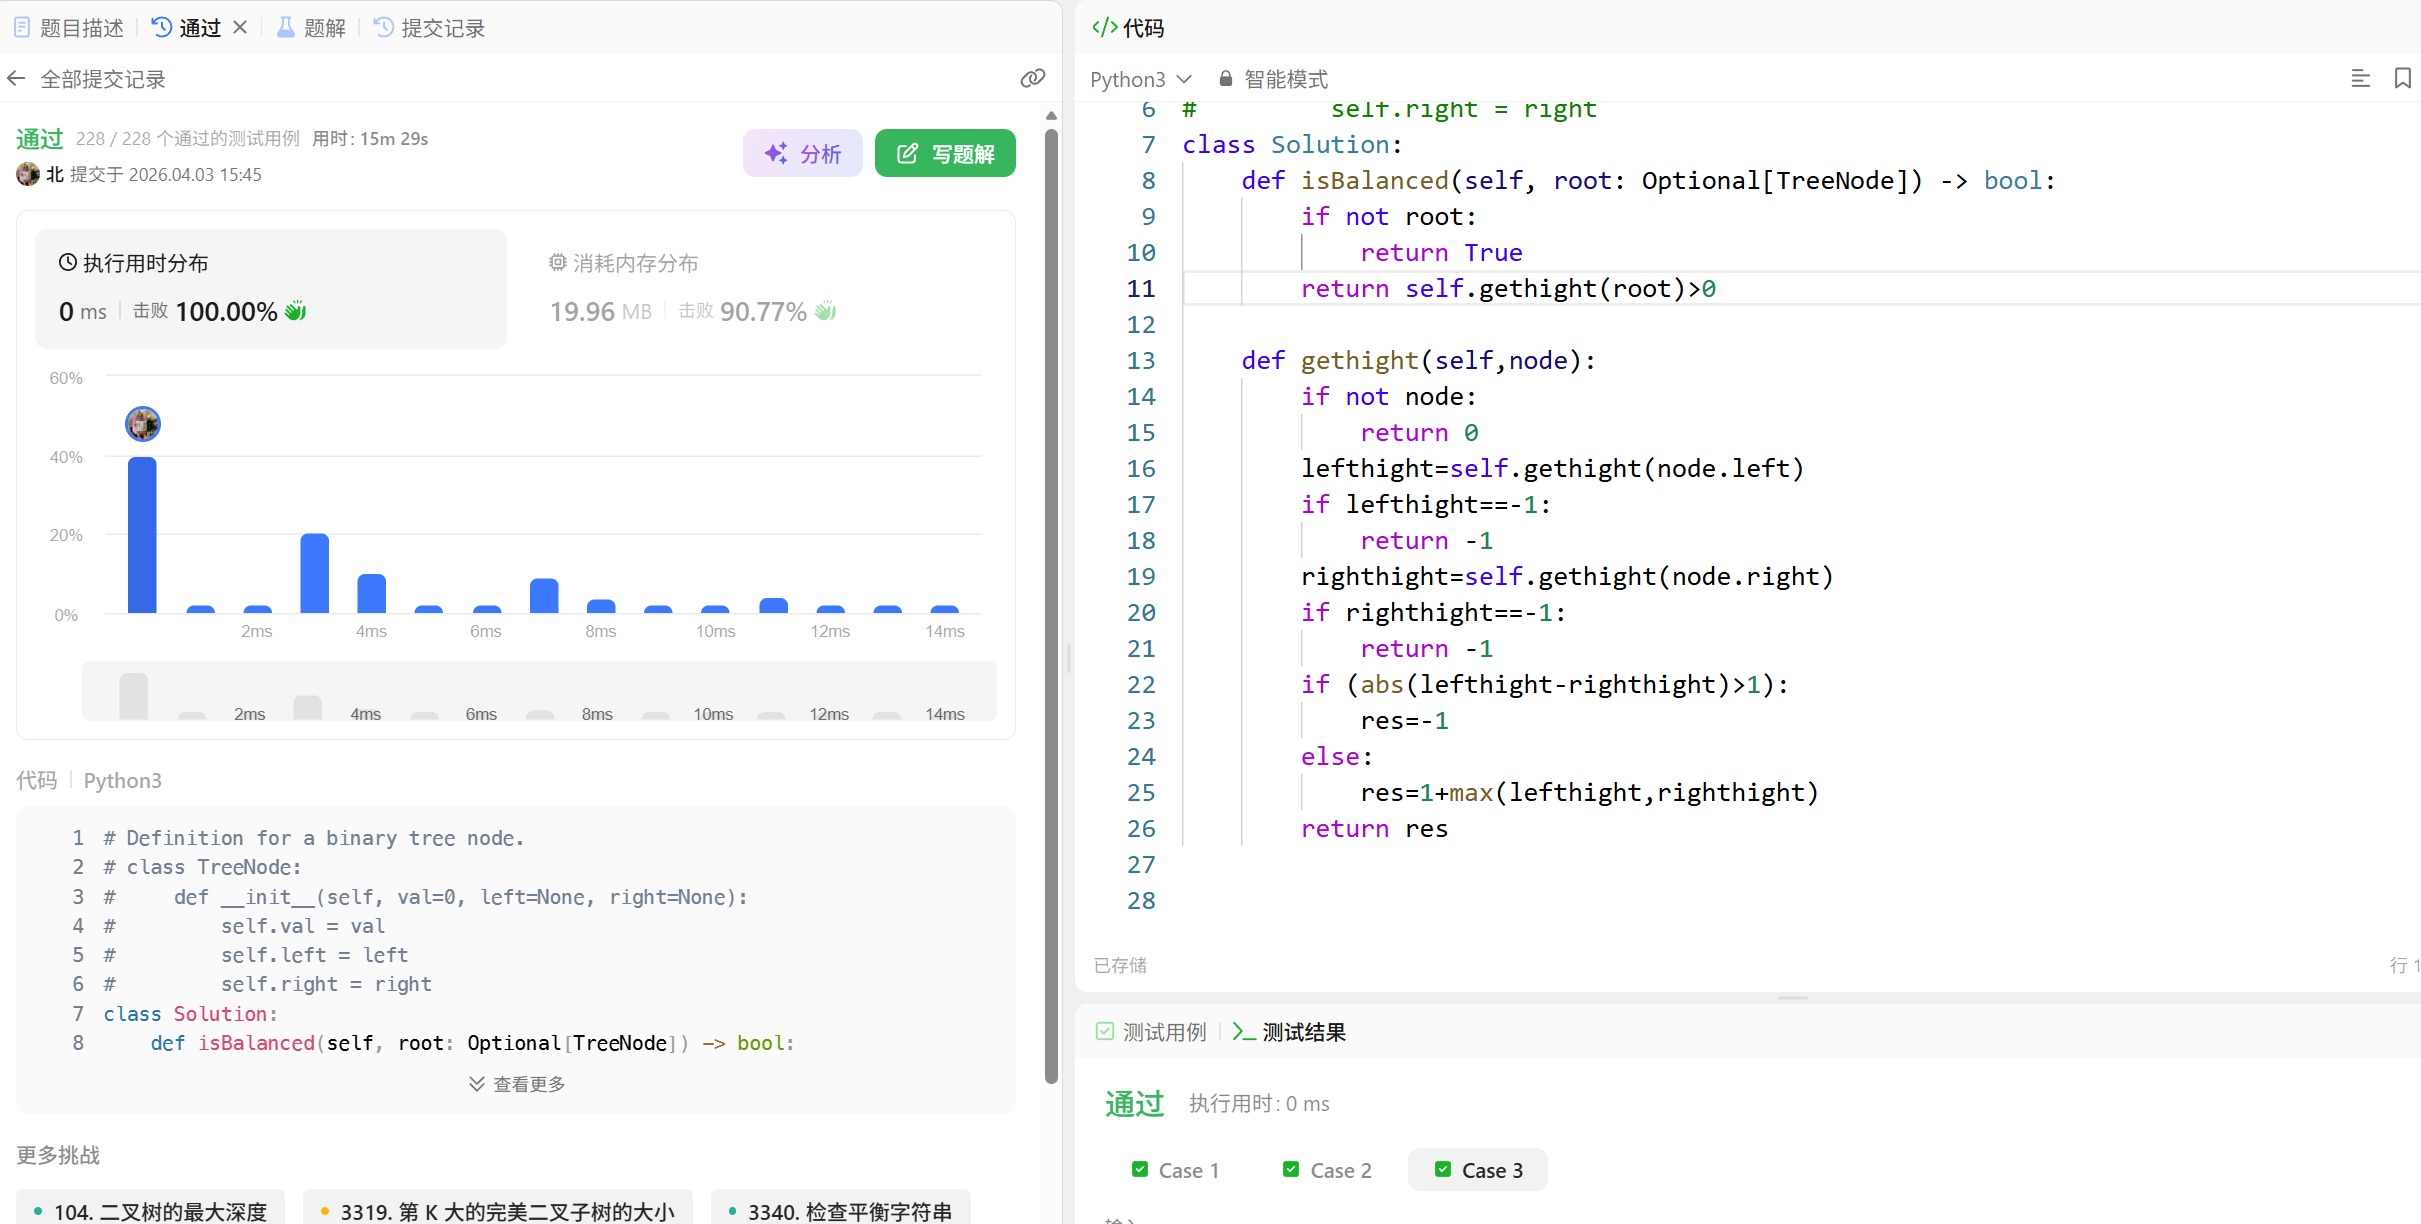Image resolution: width=2421 pixels, height=1224 pixels.
Task: Open challenge 104. 二叉树的最大深度
Action: pos(150,1211)
